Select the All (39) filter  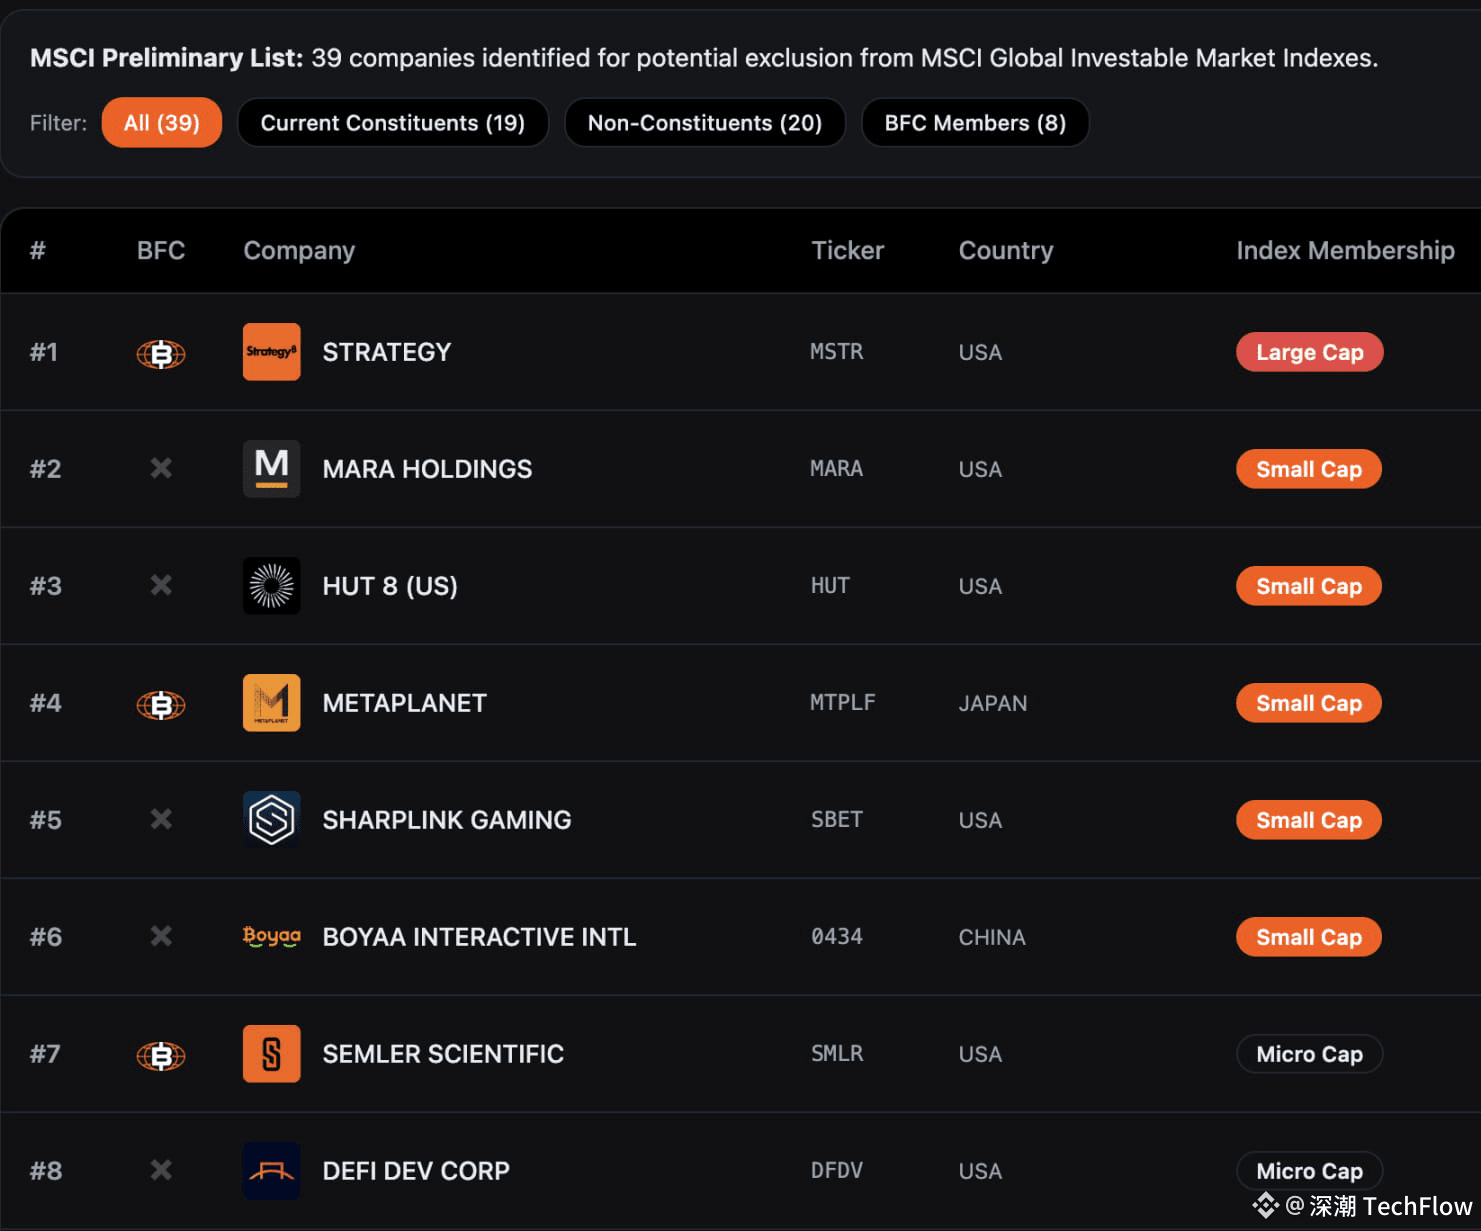[x=162, y=123]
